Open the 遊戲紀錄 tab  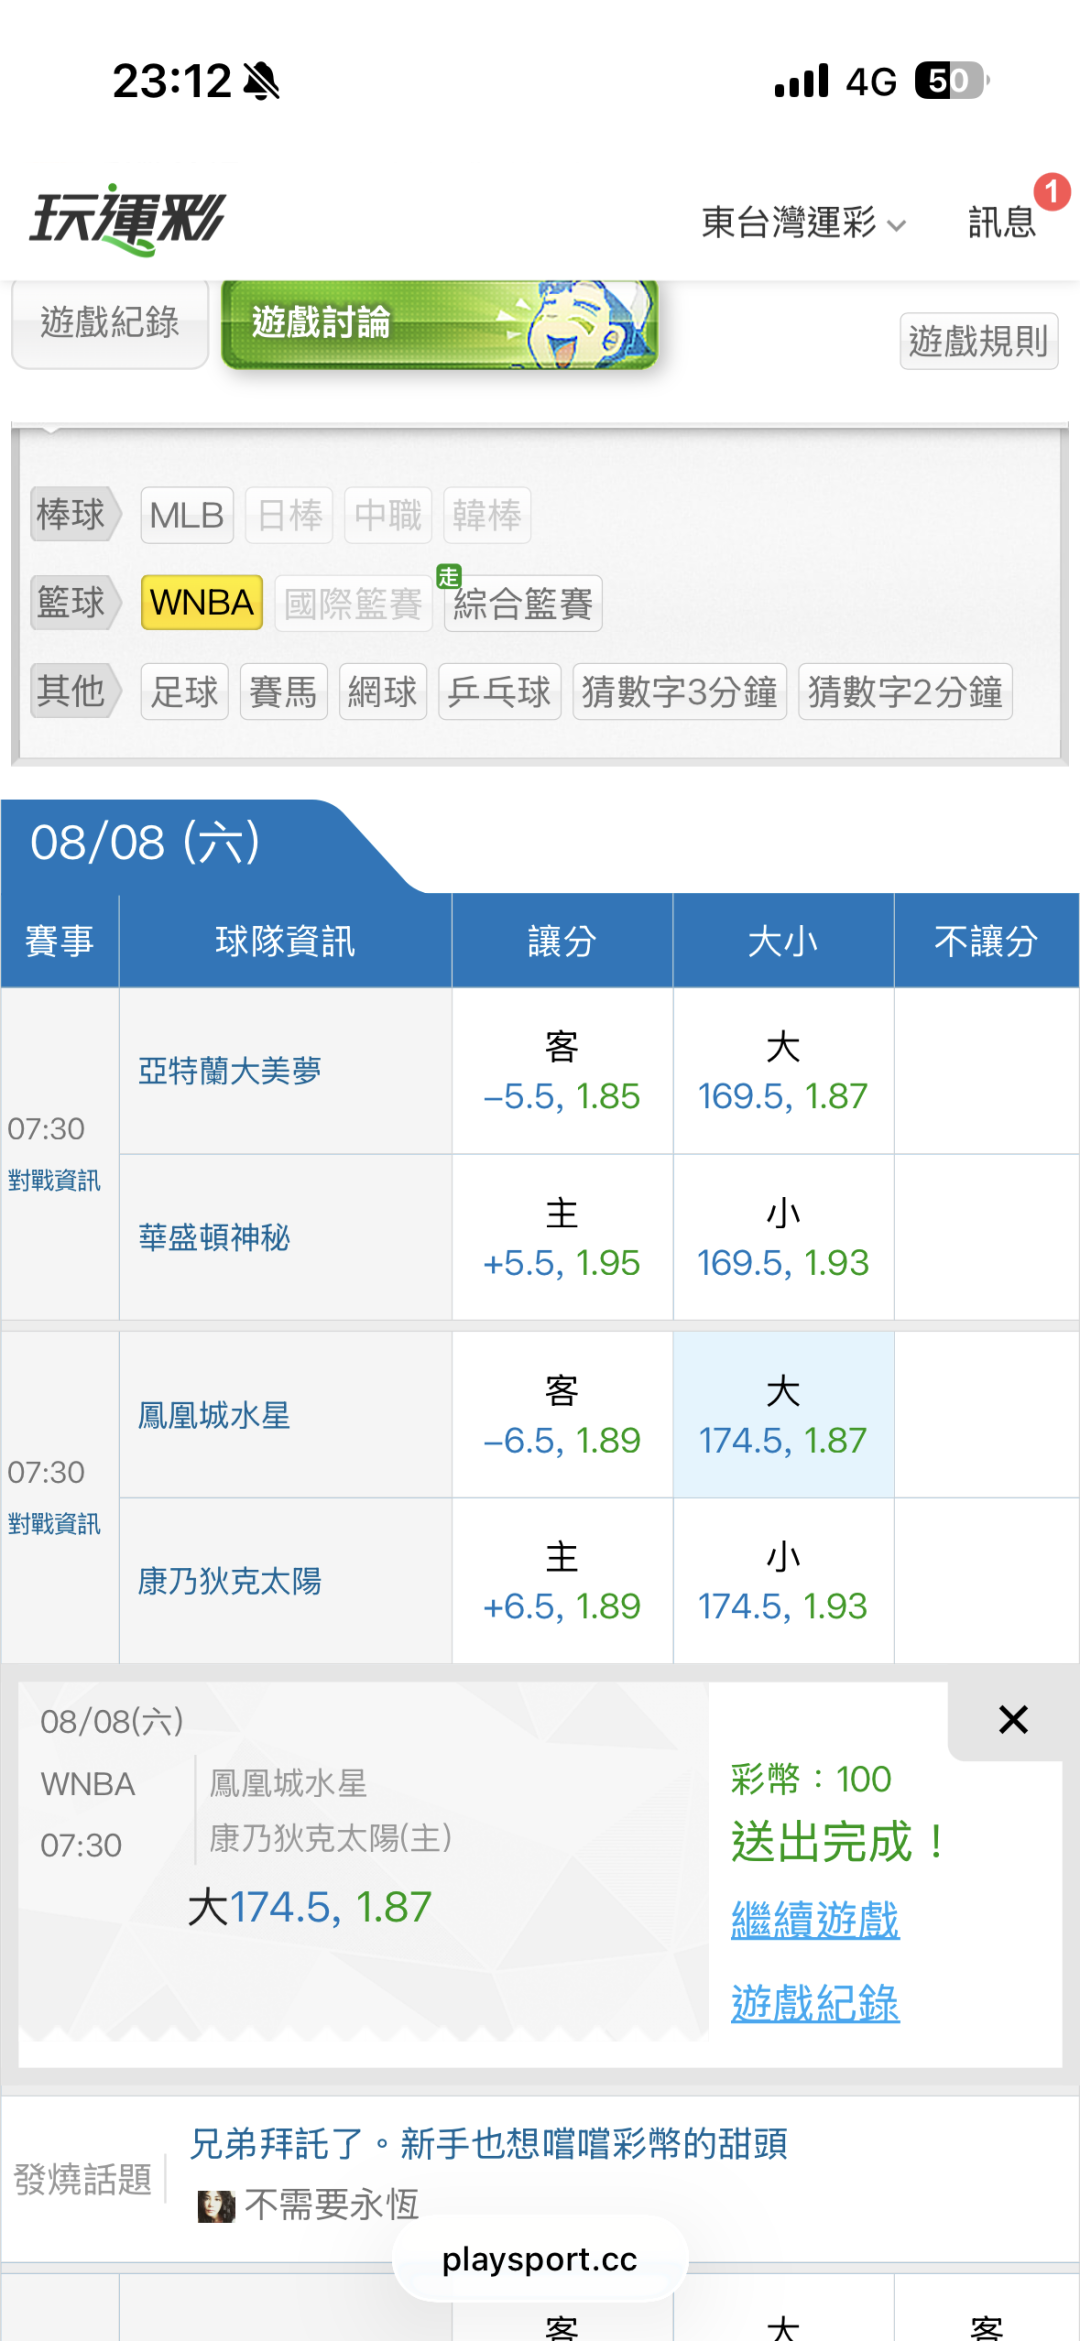(x=110, y=323)
